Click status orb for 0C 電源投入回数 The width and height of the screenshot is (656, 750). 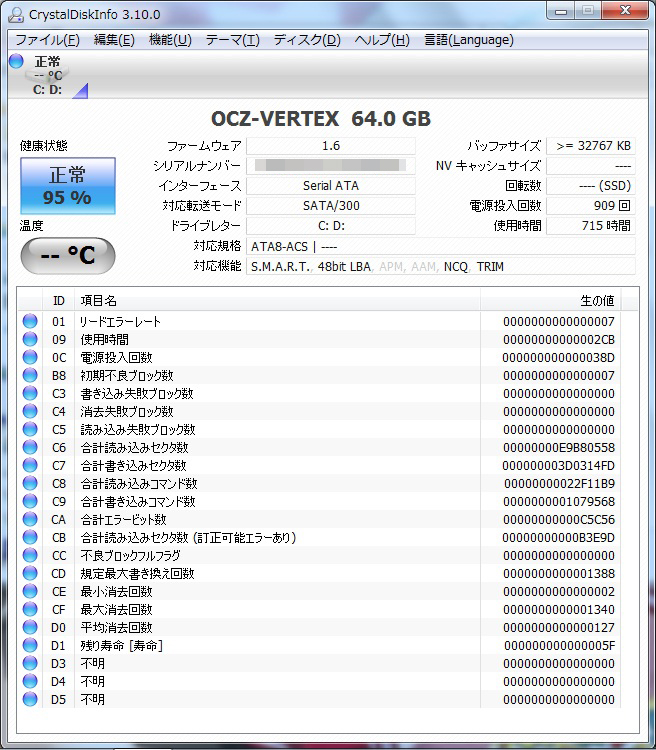(x=30, y=357)
